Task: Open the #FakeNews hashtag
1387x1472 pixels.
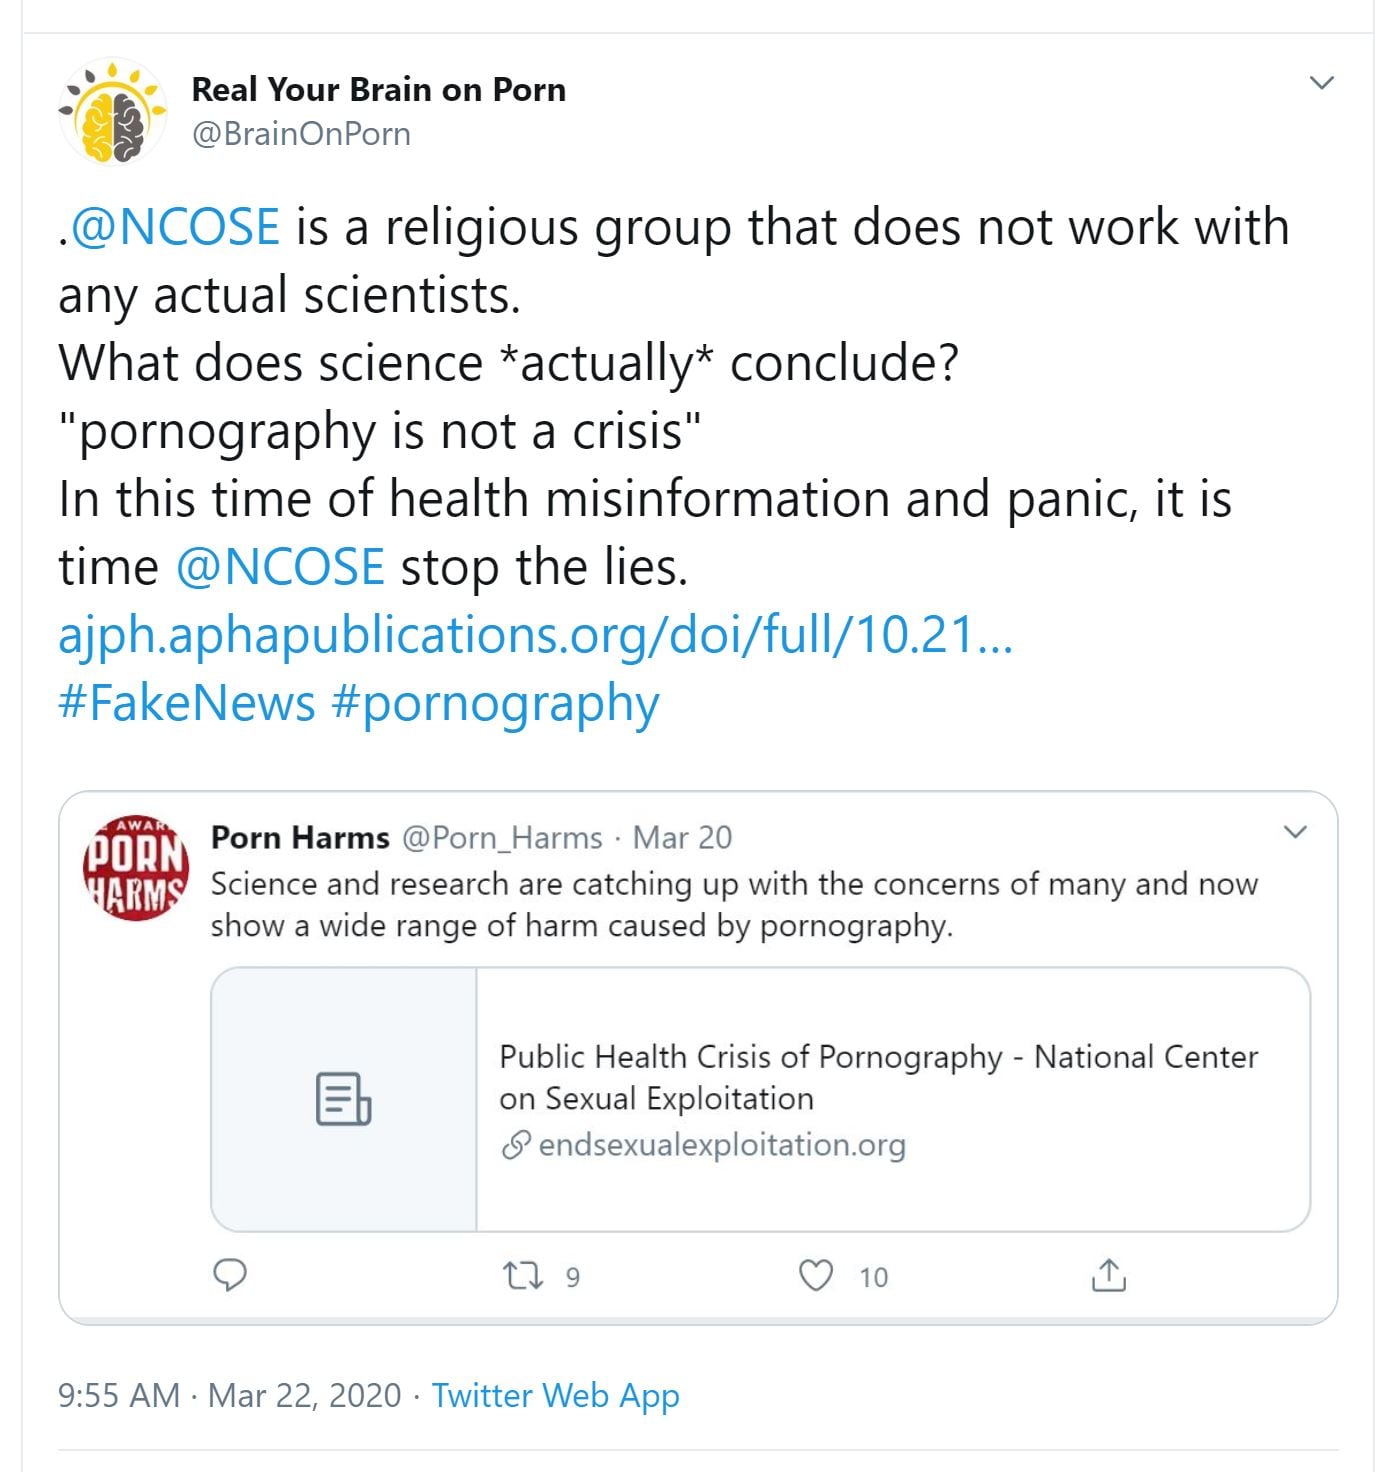Action: [x=187, y=703]
